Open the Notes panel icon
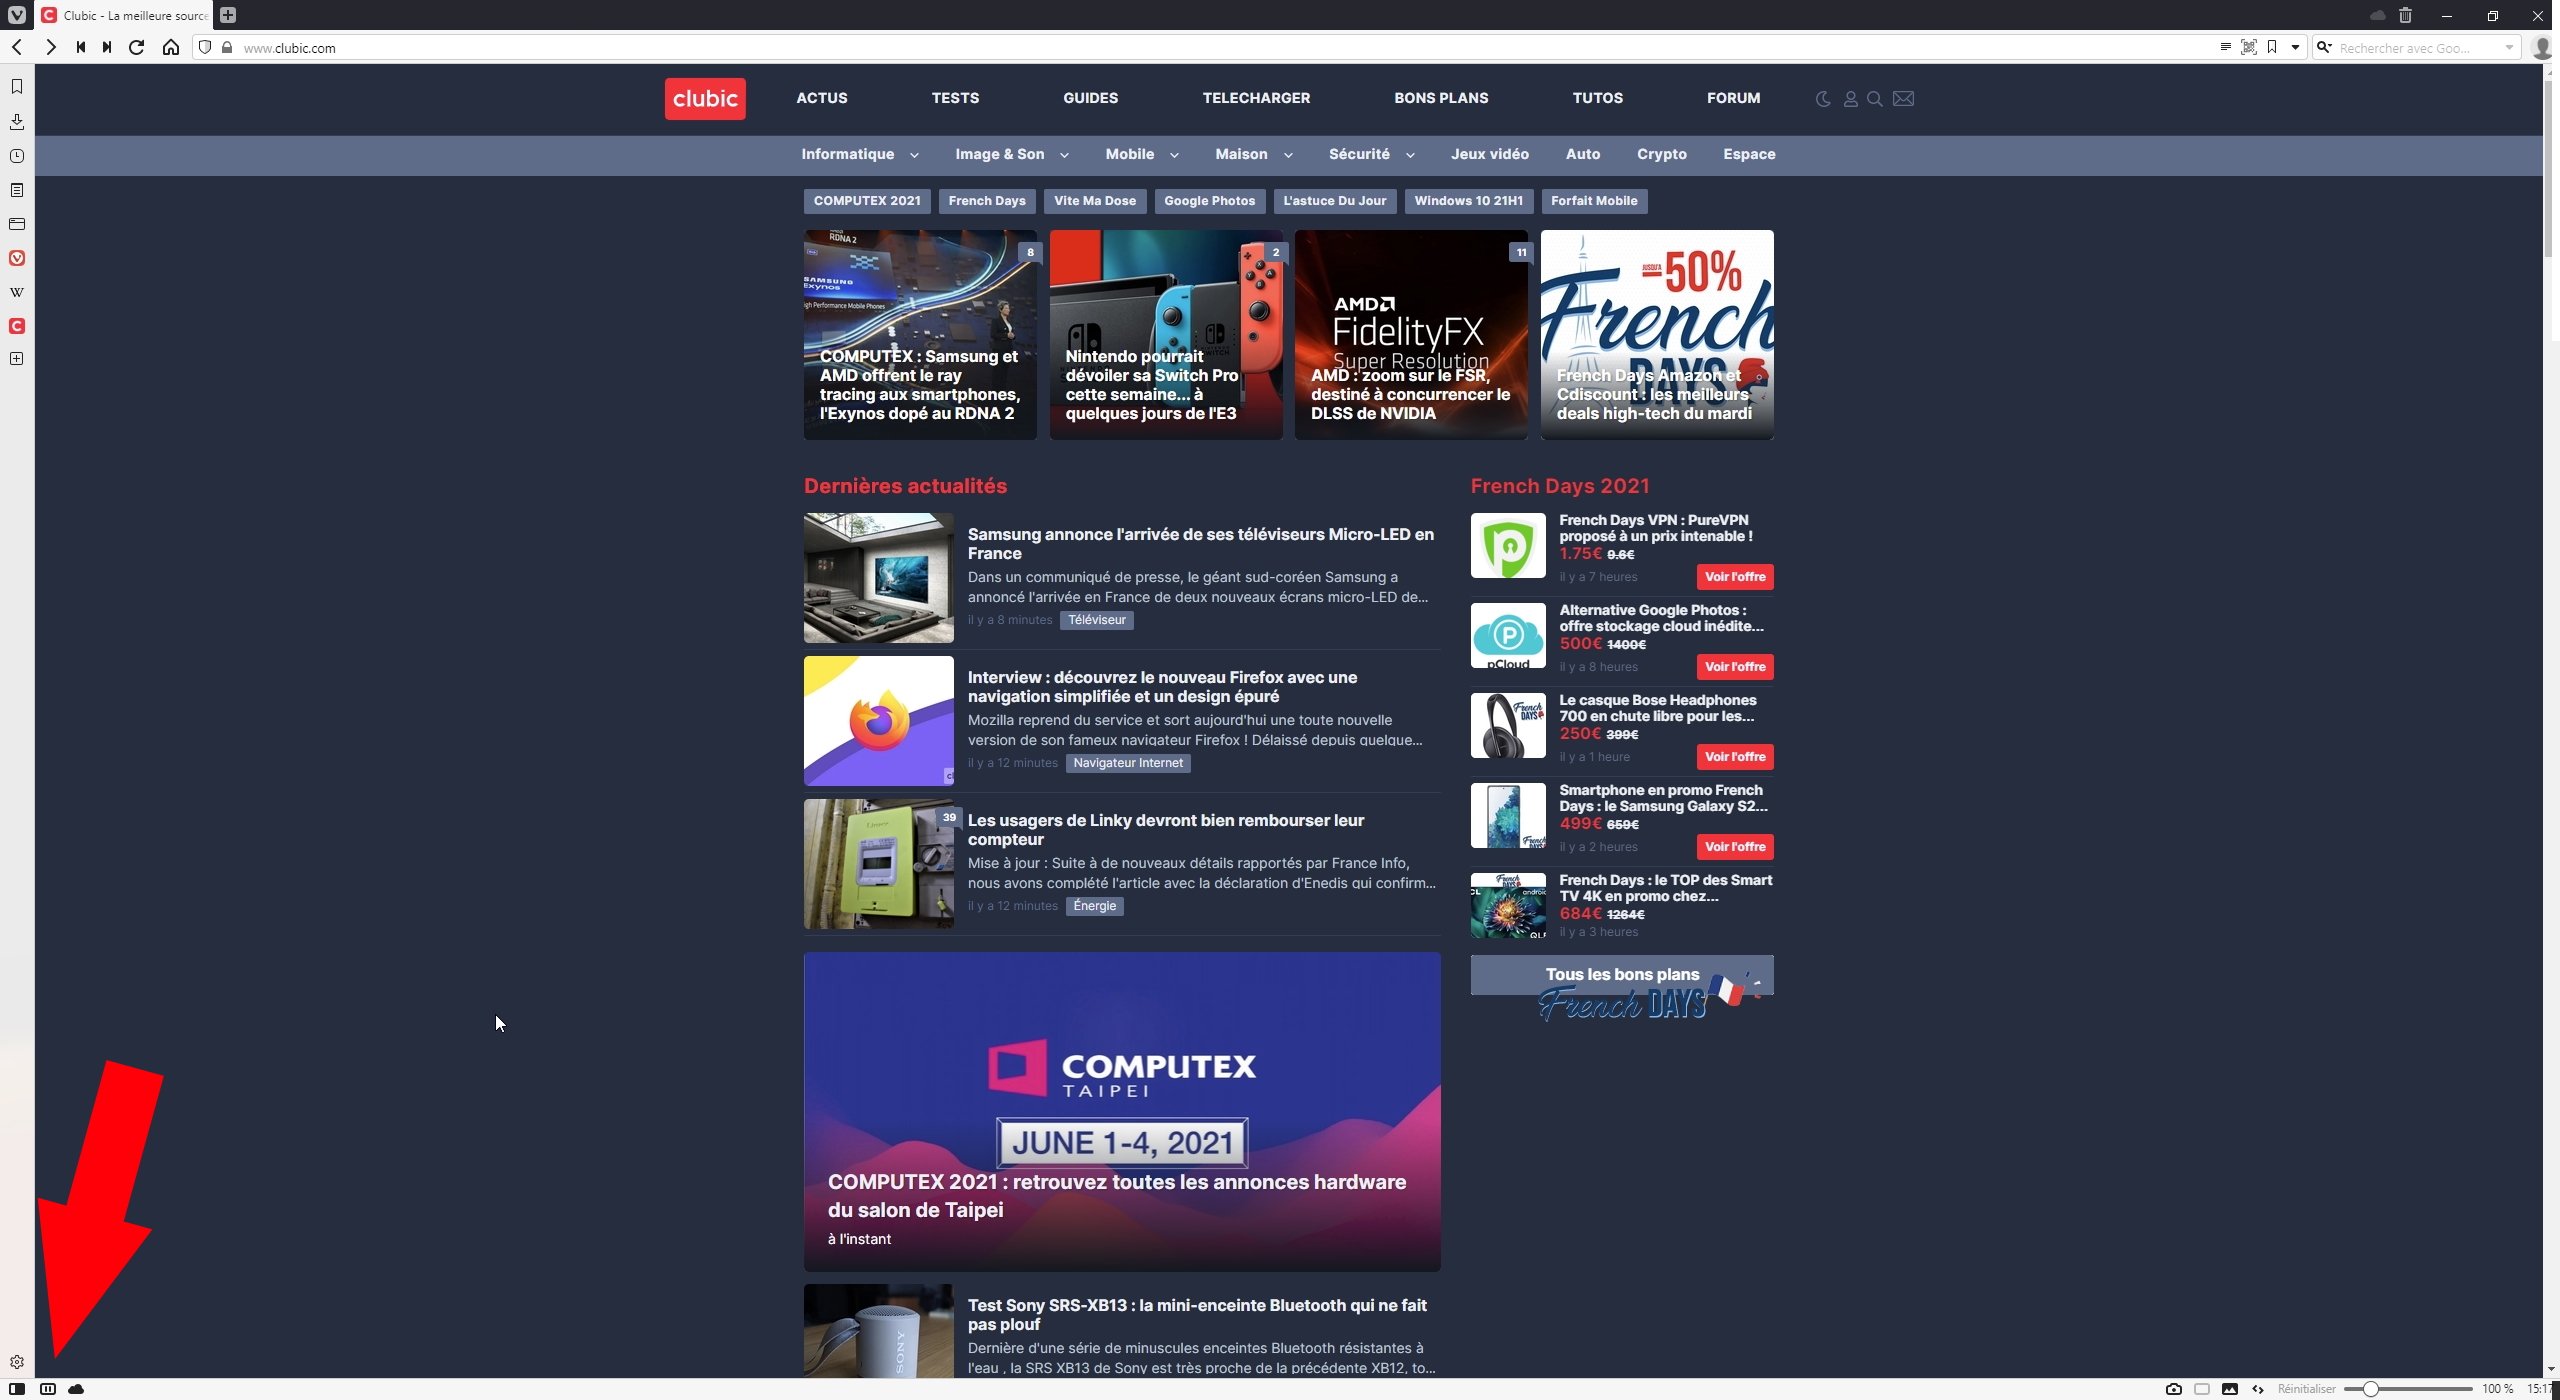Screen dimensions: 2560x1400 coord(17,190)
